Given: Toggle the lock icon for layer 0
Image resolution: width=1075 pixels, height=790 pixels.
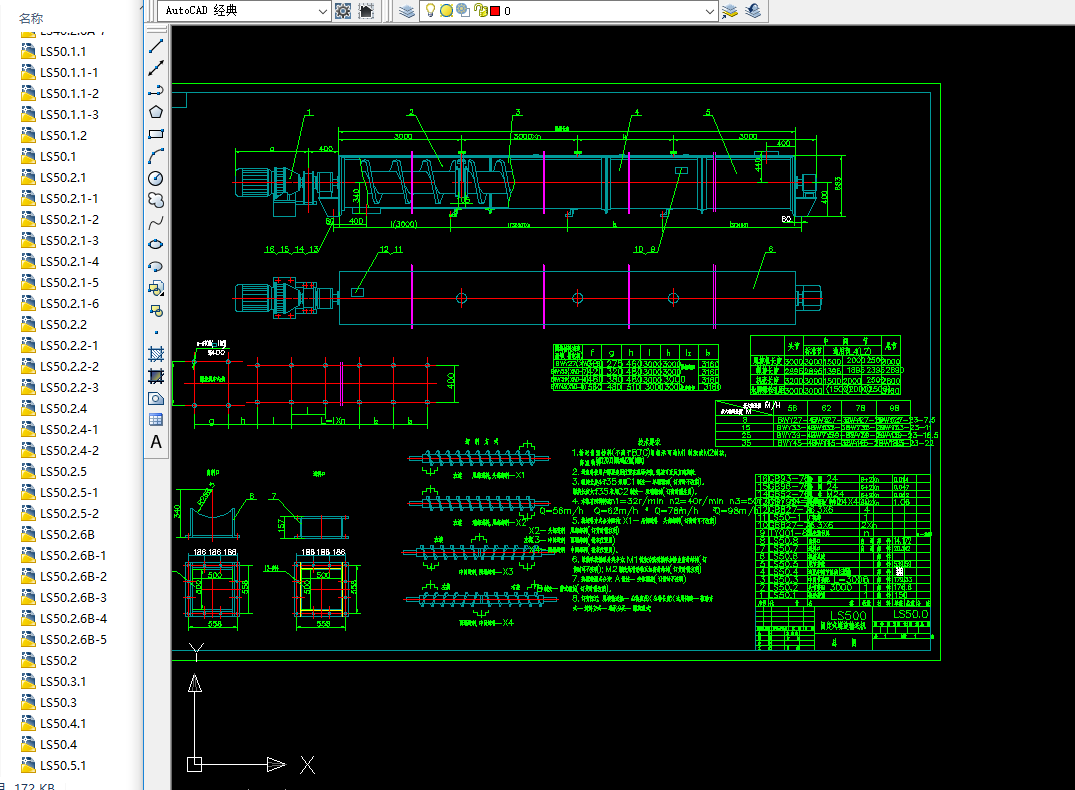Looking at the screenshot, I should [x=480, y=10].
